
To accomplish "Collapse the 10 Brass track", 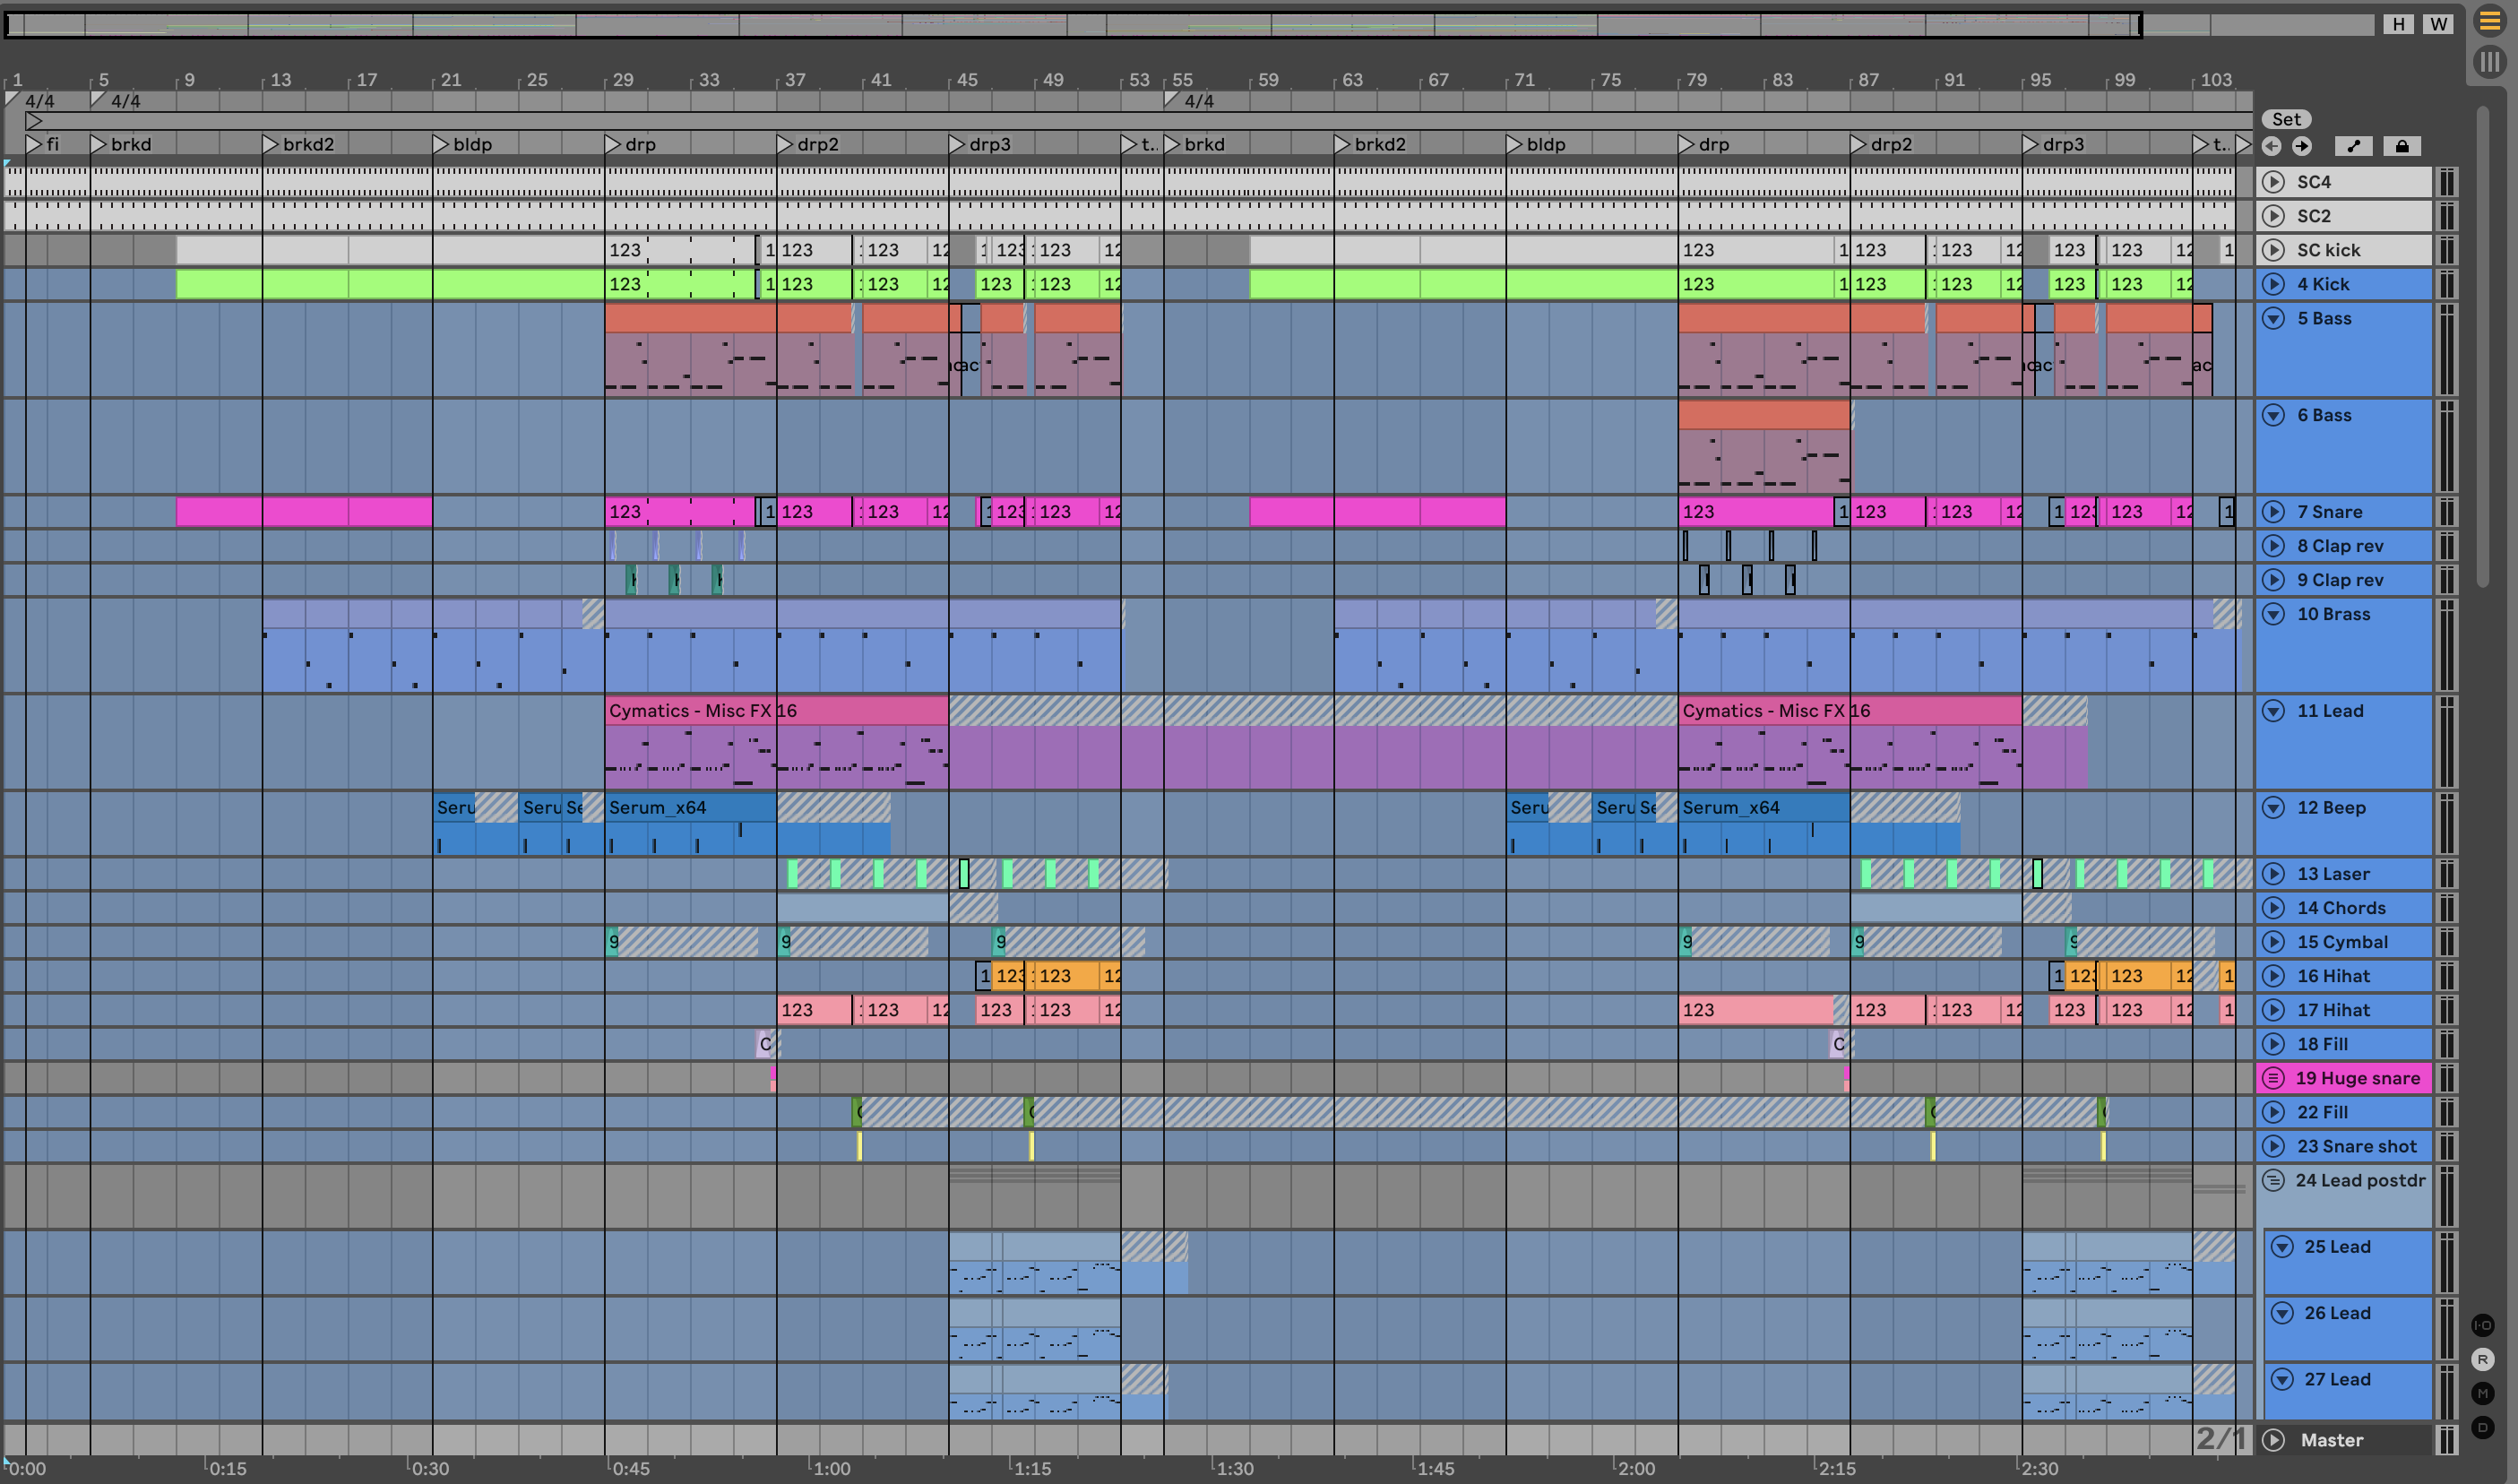I will (2273, 614).
